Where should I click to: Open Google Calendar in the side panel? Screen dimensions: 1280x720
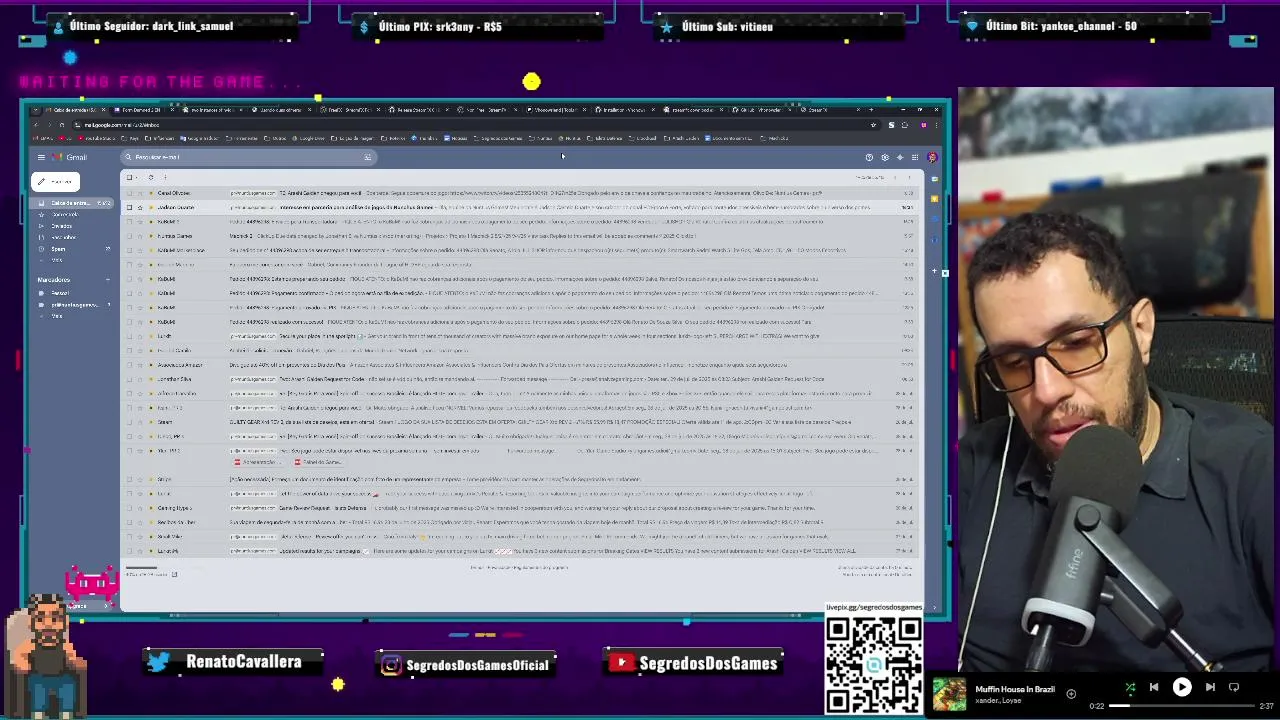934,180
